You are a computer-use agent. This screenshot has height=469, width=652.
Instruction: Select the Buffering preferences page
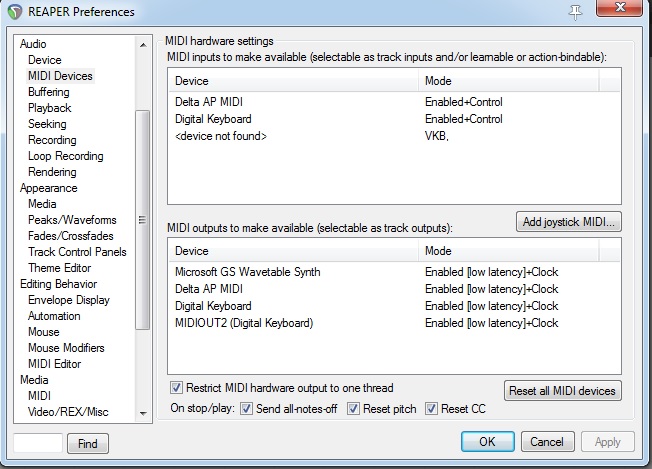(49, 92)
